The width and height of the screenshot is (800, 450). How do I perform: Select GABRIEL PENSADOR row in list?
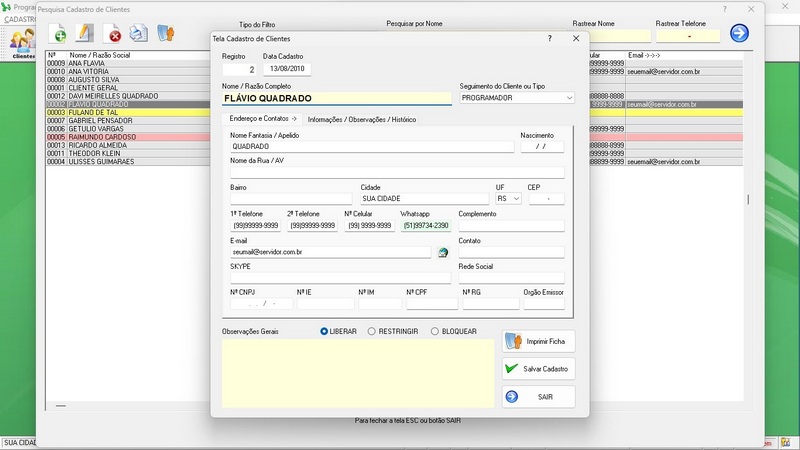pyautogui.click(x=128, y=120)
